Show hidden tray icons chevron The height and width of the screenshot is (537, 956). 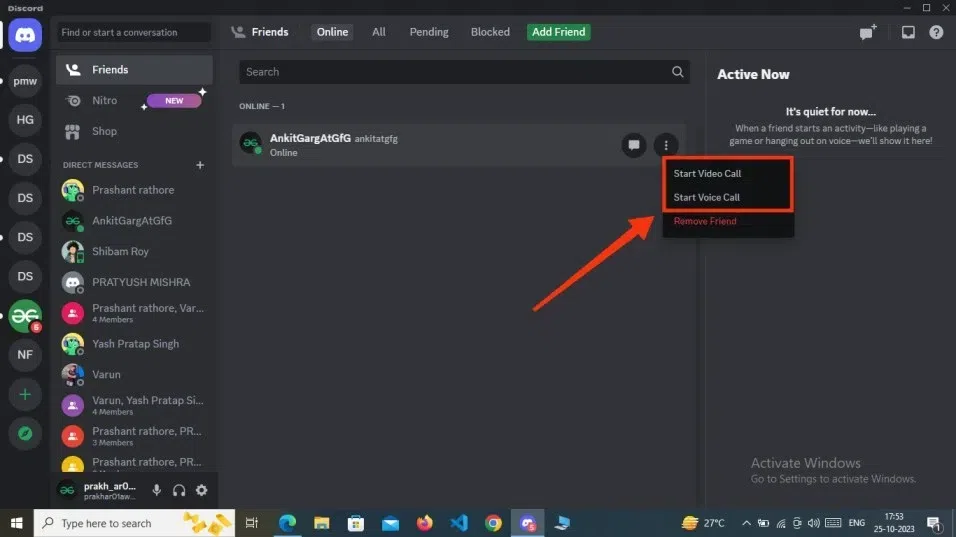coord(746,523)
